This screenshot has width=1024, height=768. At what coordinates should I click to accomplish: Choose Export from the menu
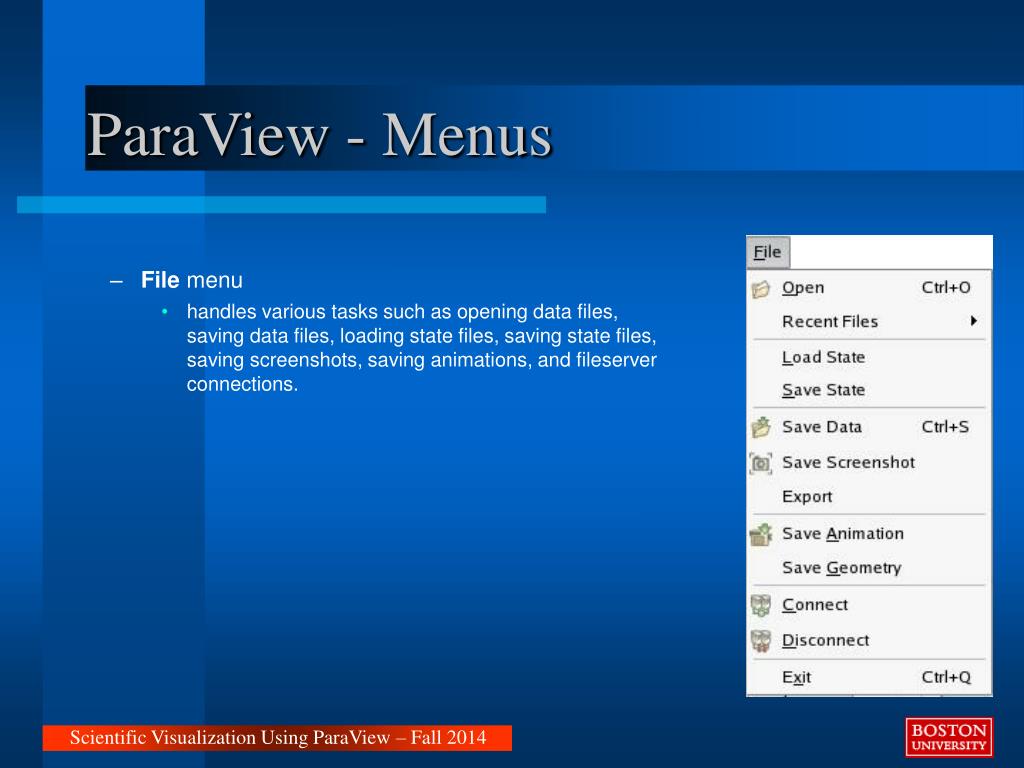(x=869, y=497)
